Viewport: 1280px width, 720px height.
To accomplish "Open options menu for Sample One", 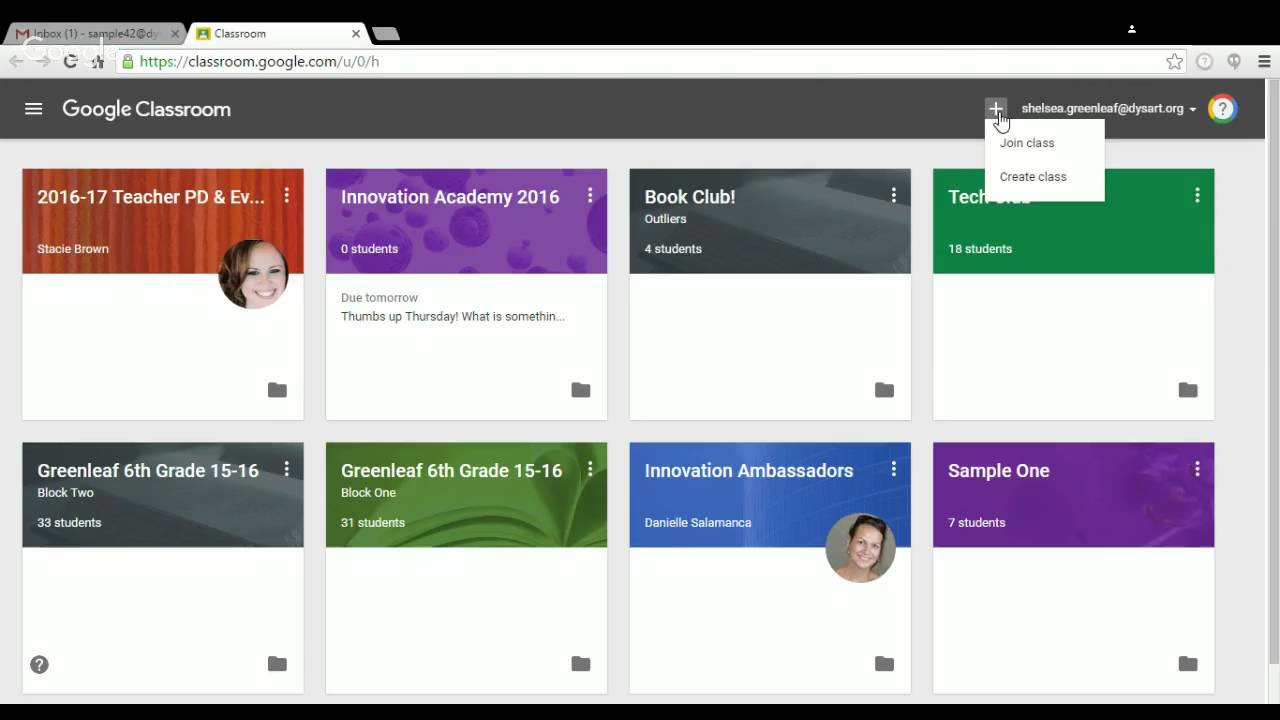I will pyautogui.click(x=1197, y=469).
